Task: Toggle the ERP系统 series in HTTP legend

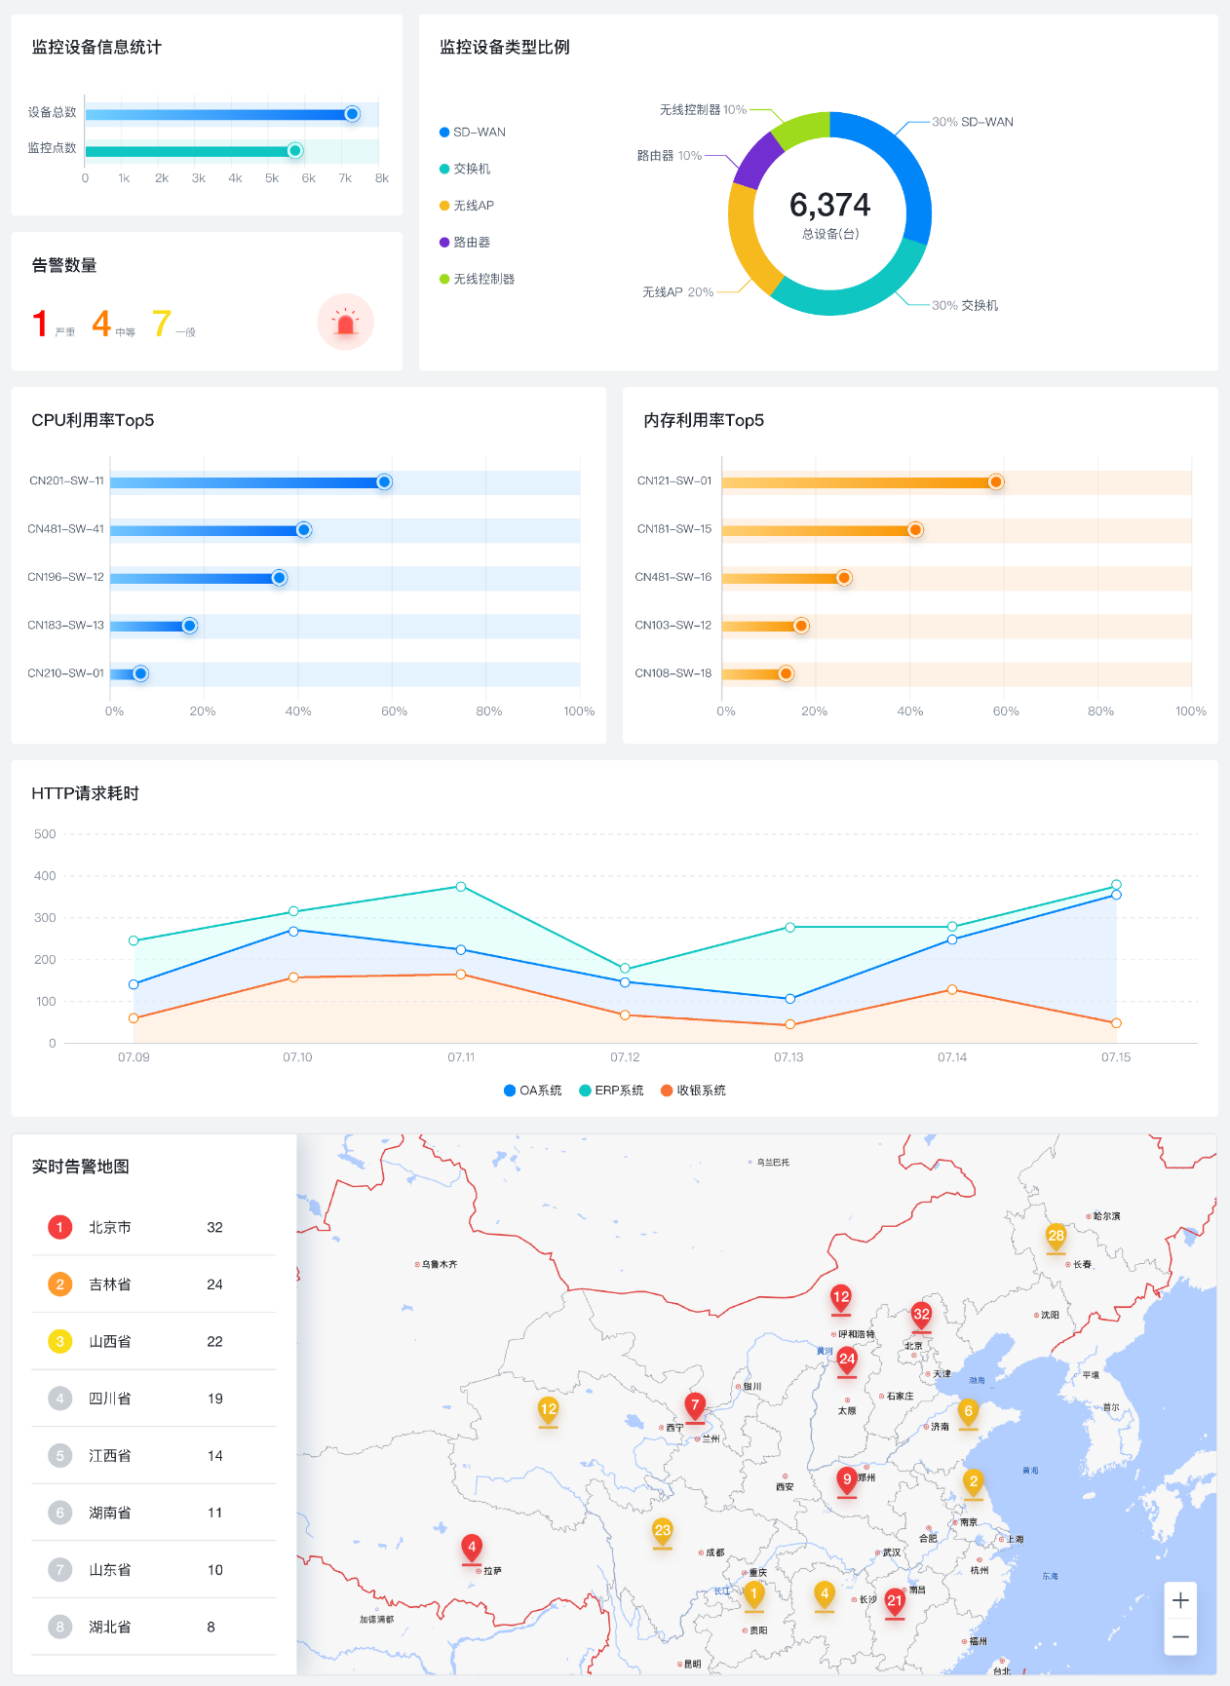Action: 611,1090
